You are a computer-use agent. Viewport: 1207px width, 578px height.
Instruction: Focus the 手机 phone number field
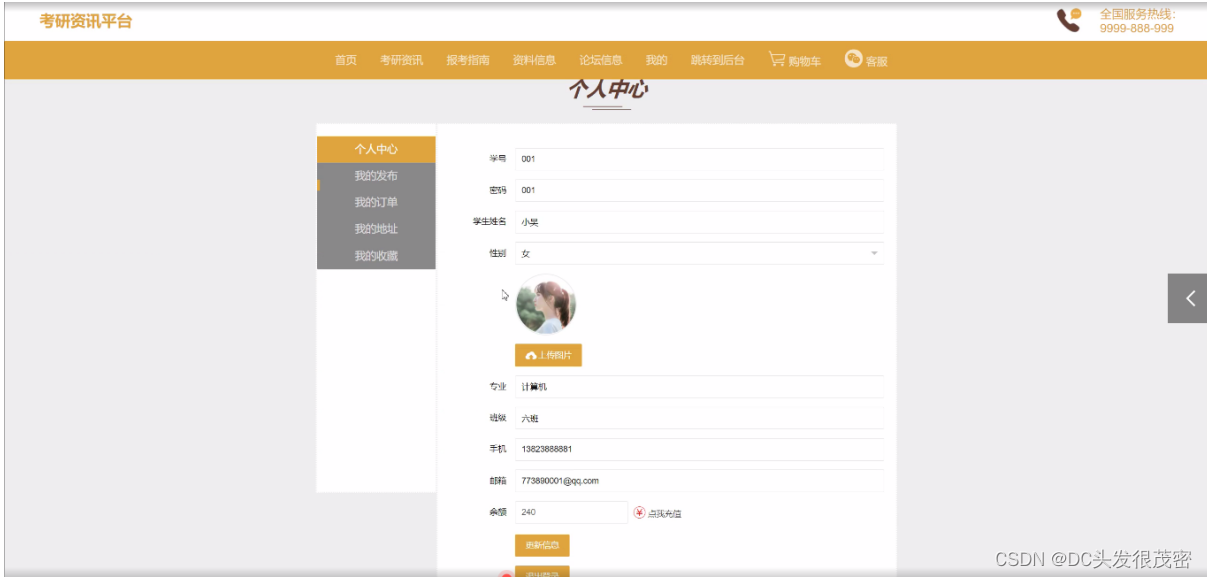click(699, 449)
